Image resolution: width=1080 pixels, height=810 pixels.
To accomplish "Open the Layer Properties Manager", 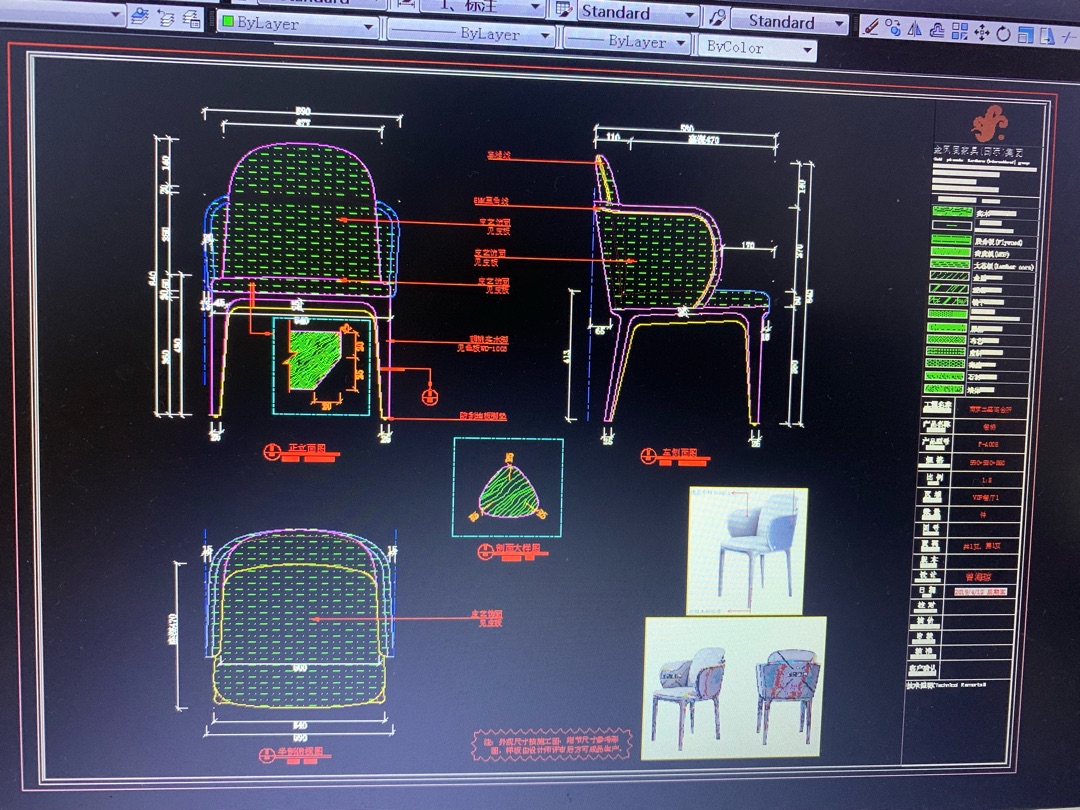I will (x=141, y=16).
